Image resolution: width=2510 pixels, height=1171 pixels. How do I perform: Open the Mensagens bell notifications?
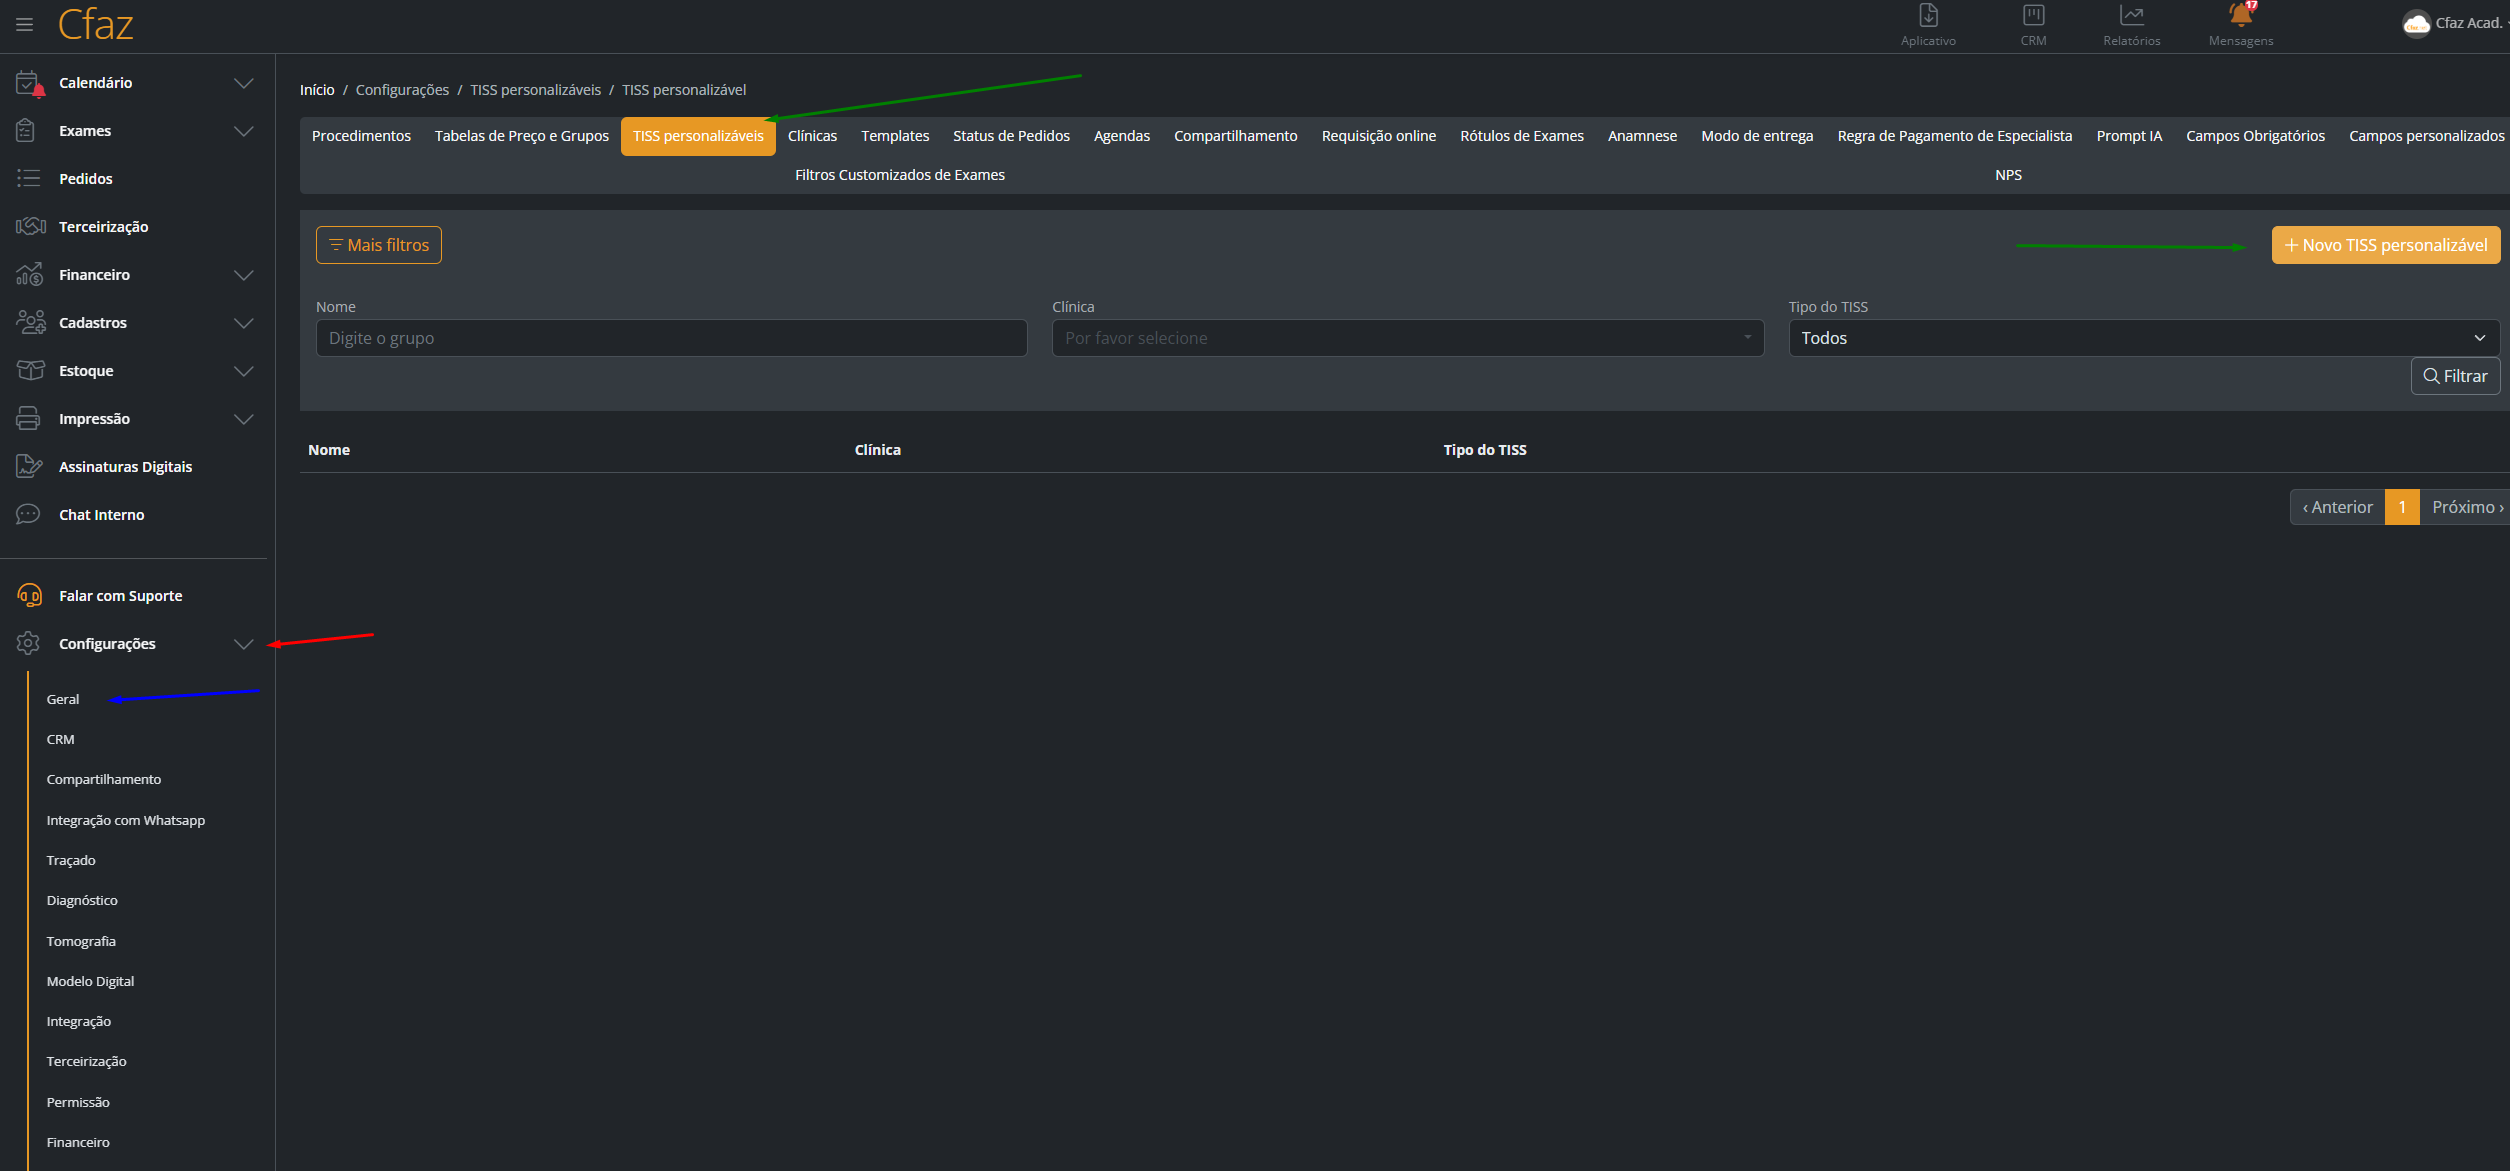click(2241, 16)
